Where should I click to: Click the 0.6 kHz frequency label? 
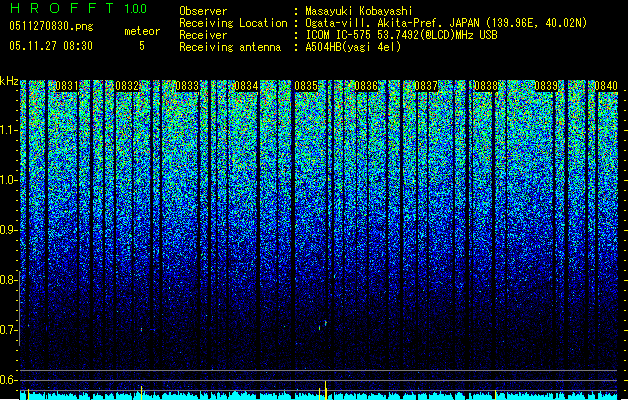(x=9, y=380)
